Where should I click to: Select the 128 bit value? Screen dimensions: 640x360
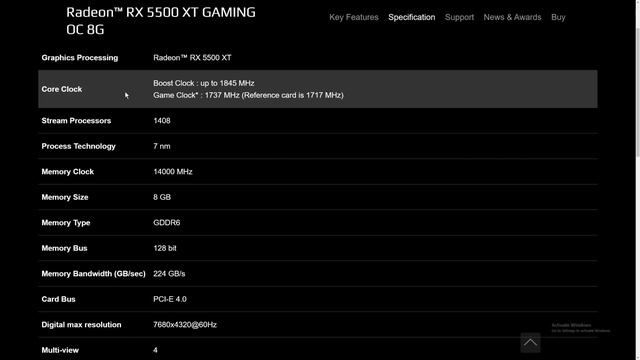coord(164,248)
